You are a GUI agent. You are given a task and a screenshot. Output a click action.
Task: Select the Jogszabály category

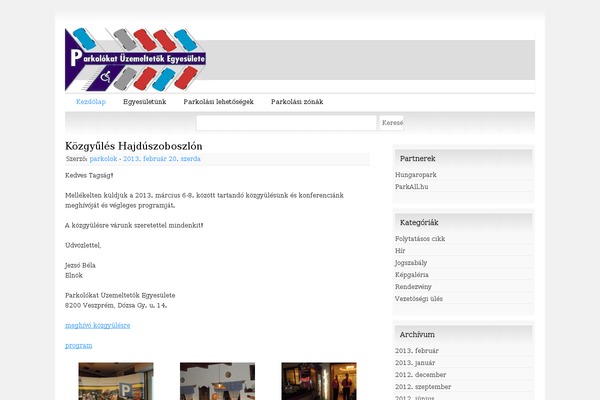[411, 263]
